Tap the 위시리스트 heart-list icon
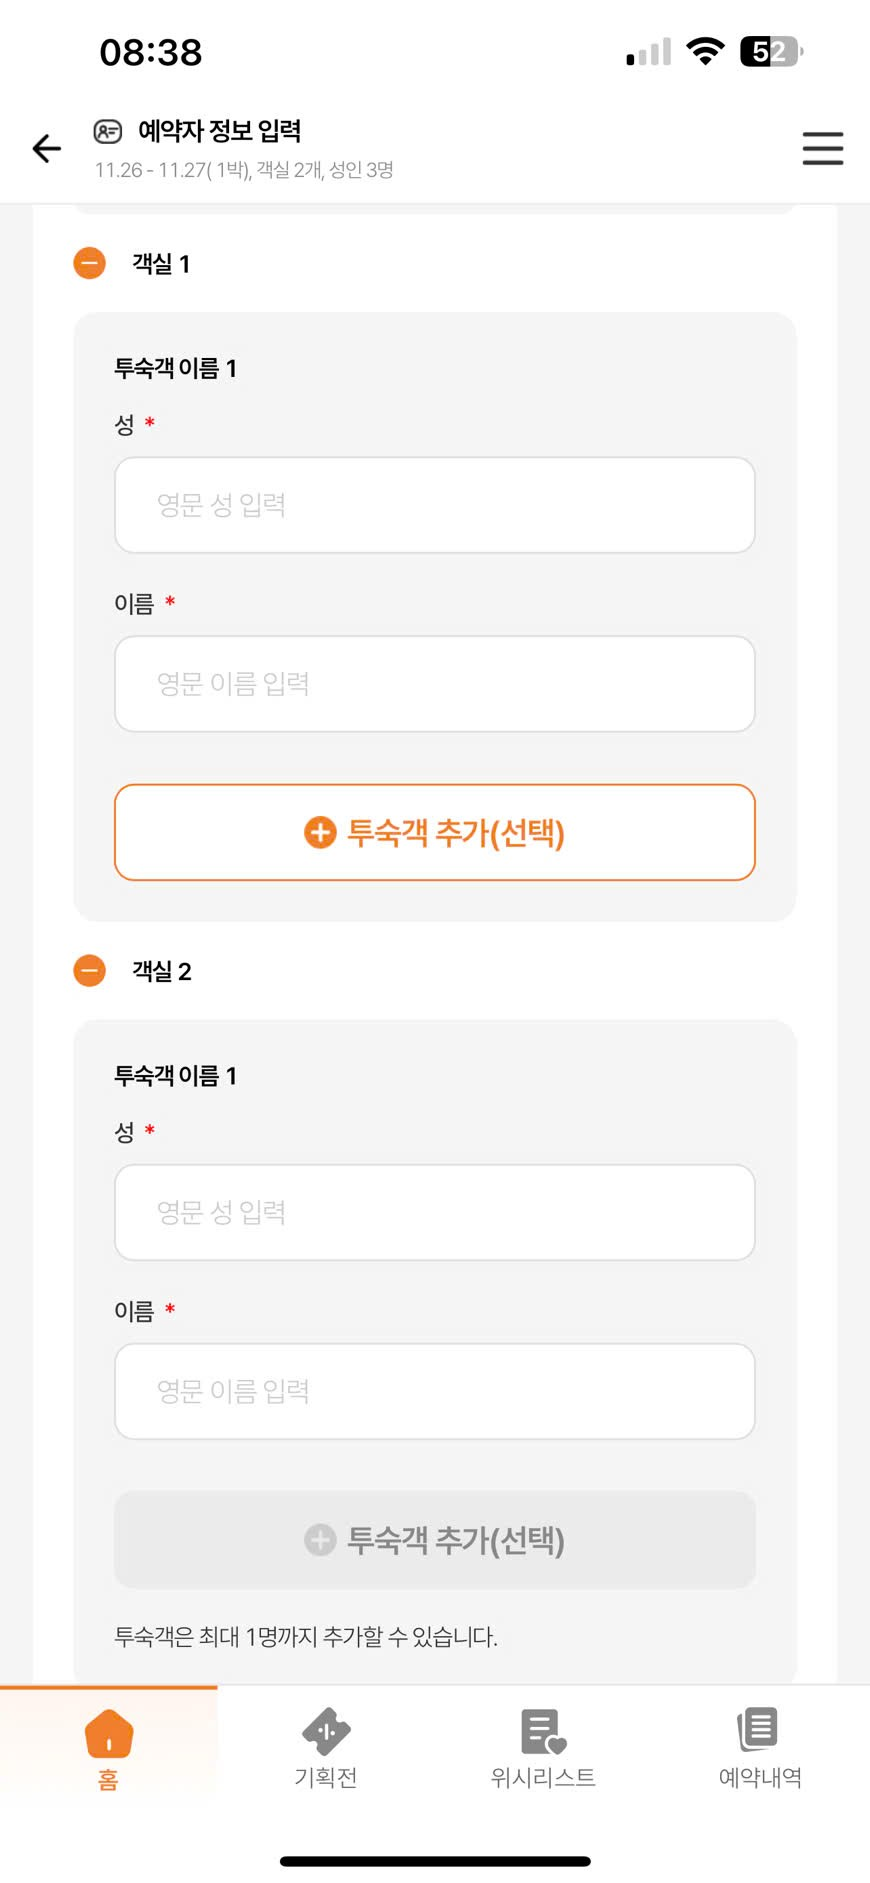Screen dimensions: 870x1883 click(x=543, y=1731)
